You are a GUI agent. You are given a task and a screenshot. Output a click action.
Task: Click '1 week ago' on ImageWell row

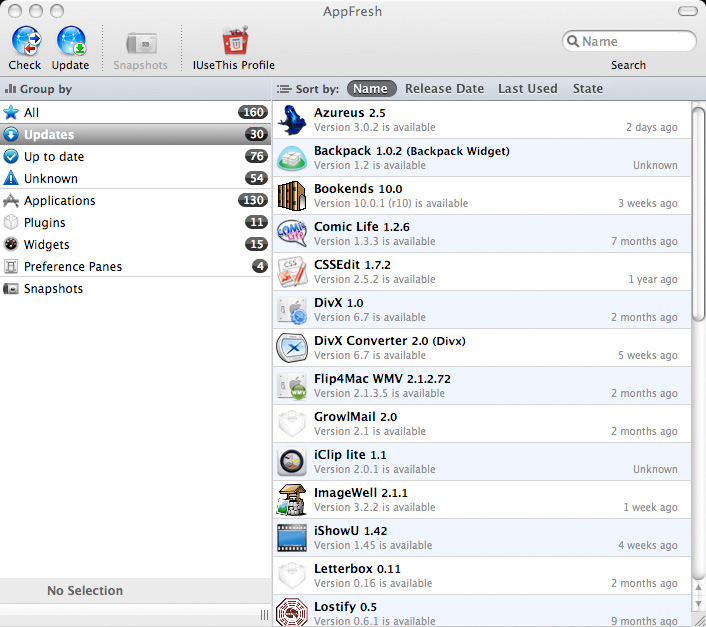point(650,507)
